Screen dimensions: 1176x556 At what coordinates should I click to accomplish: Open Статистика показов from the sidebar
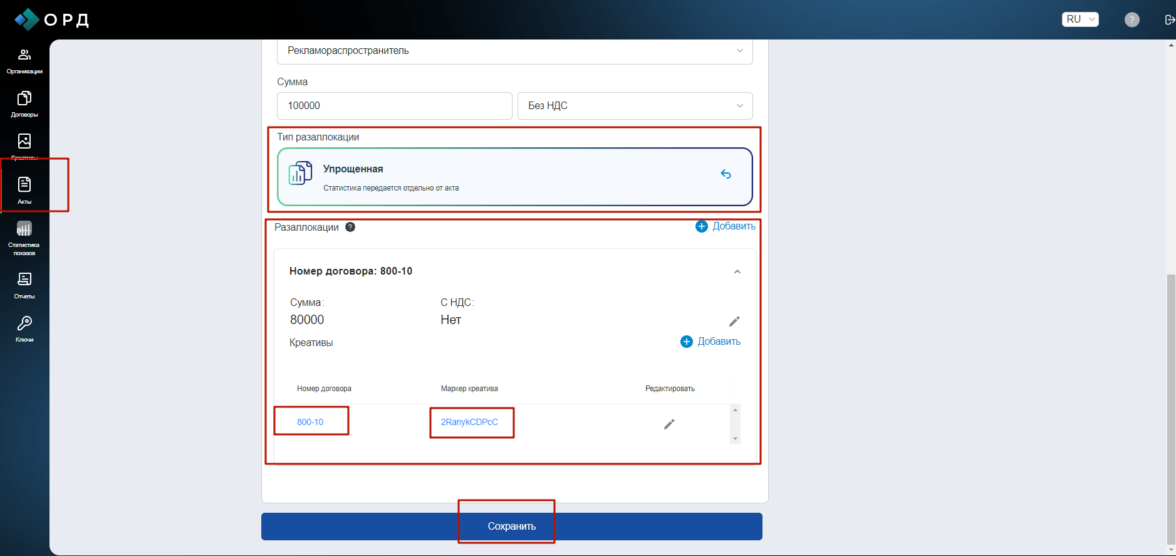(24, 238)
